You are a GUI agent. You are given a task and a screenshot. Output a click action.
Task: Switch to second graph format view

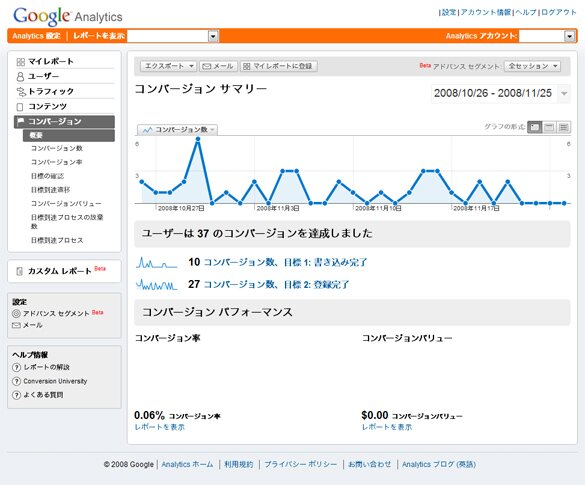point(549,127)
